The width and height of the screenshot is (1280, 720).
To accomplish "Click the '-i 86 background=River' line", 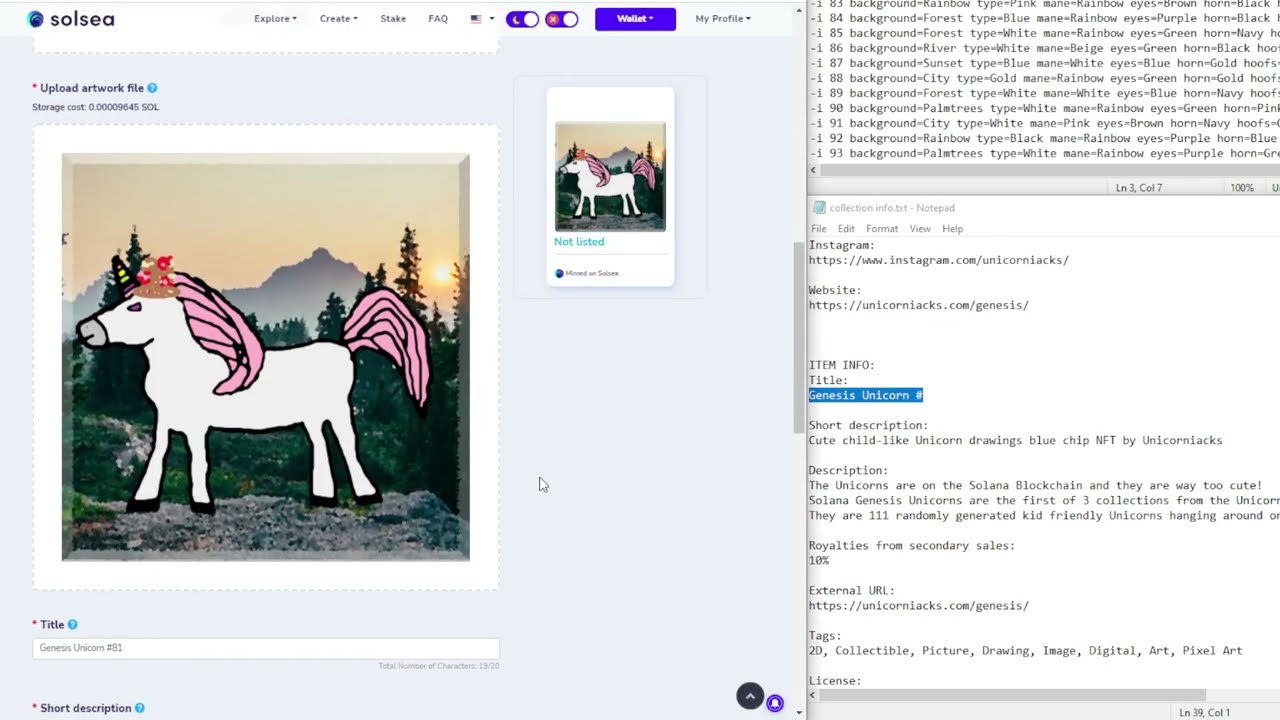I will [1044, 48].
